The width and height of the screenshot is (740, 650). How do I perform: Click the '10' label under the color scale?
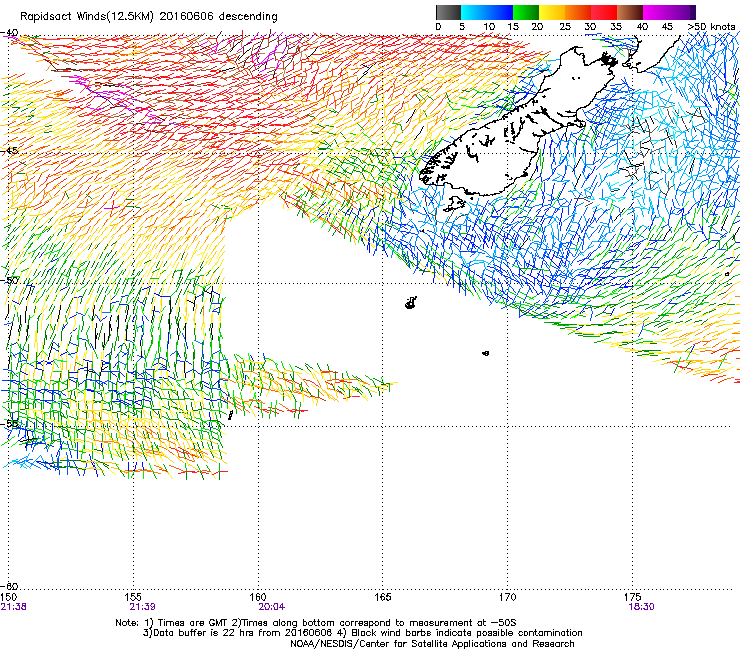pyautogui.click(x=489, y=27)
